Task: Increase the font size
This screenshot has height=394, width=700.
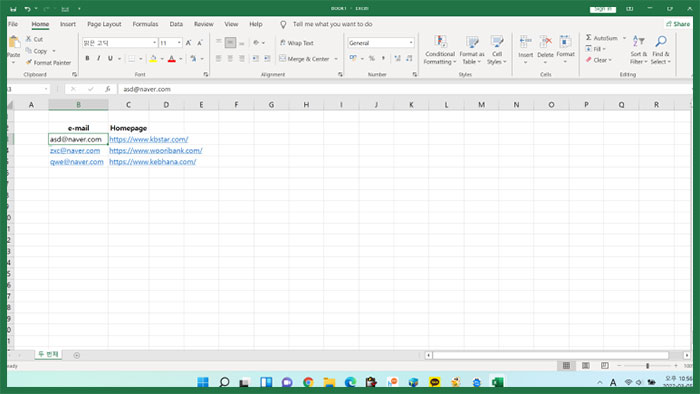Action: pos(188,43)
